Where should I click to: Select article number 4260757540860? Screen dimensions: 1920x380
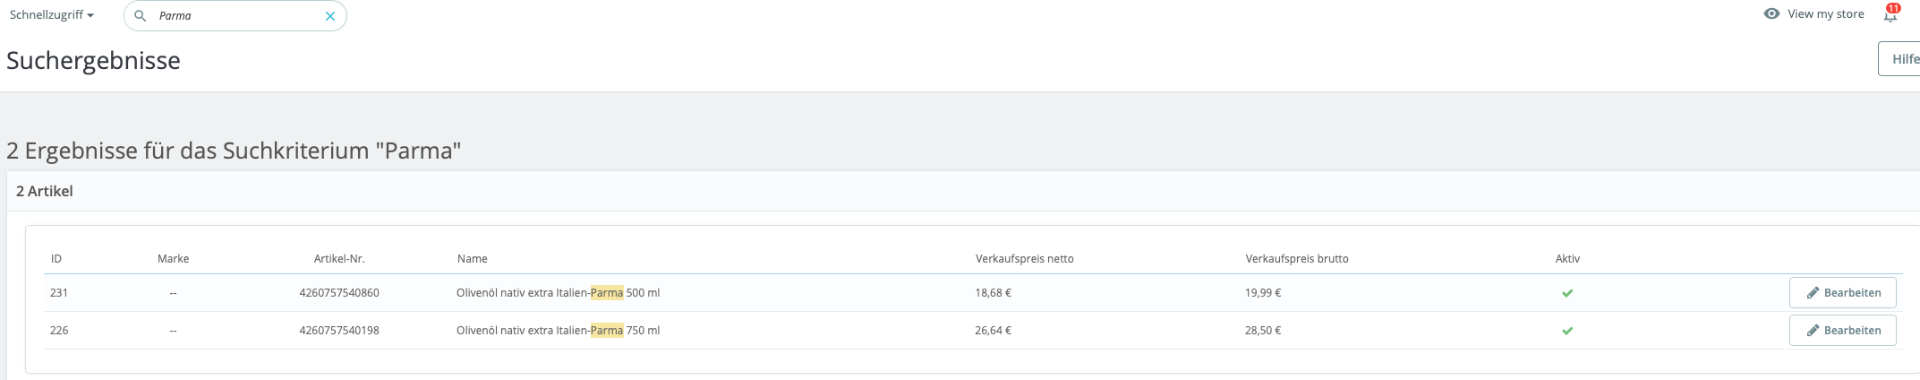[339, 293]
